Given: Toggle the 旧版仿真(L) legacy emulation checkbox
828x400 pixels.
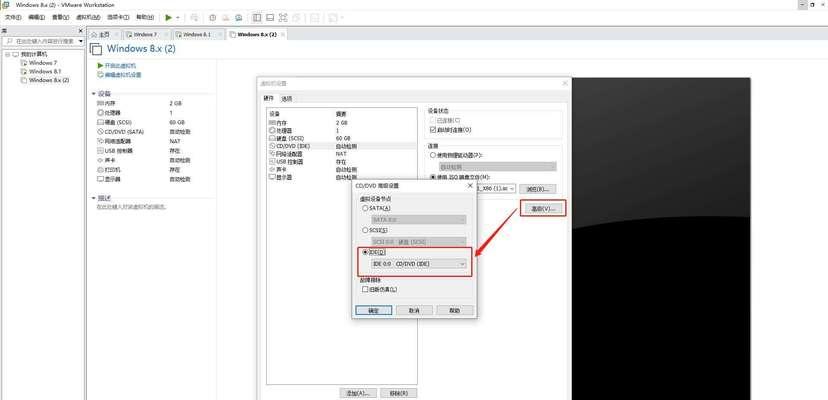Looking at the screenshot, I should click(x=364, y=290).
